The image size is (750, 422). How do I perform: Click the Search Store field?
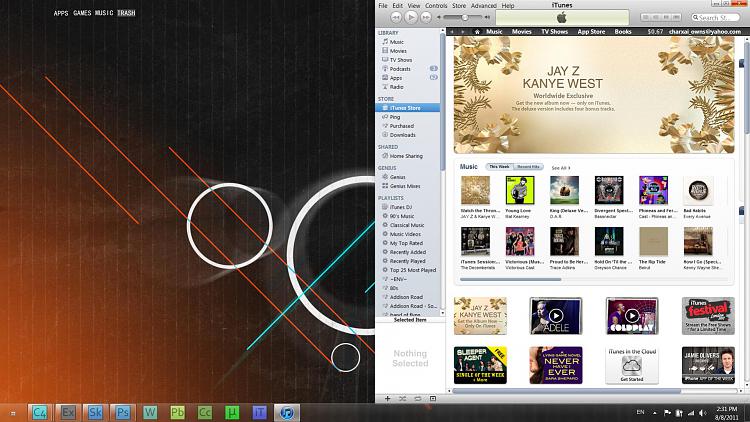pos(716,17)
